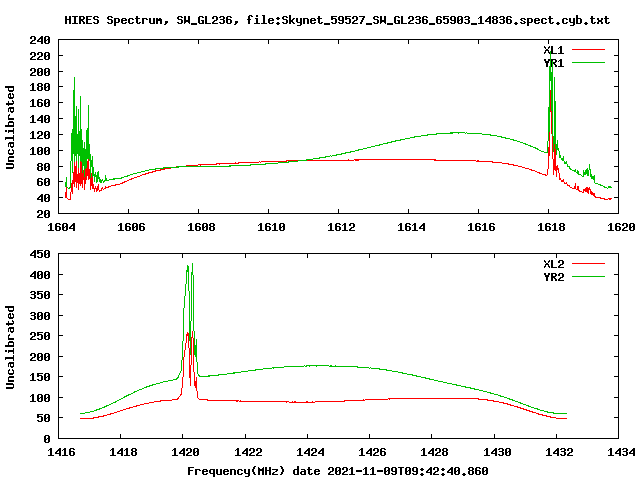Click the 400 y-axis tick label
The height and width of the screenshot is (480, 640).
point(40,275)
